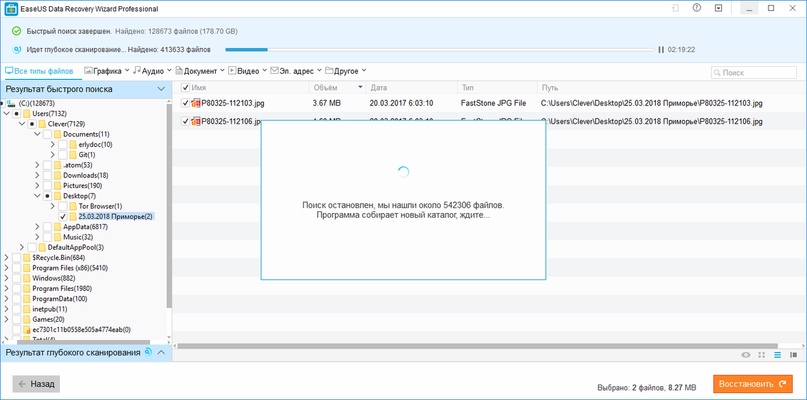Click the EaseUS app logo icon
807x400 pixels.
pos(11,10)
